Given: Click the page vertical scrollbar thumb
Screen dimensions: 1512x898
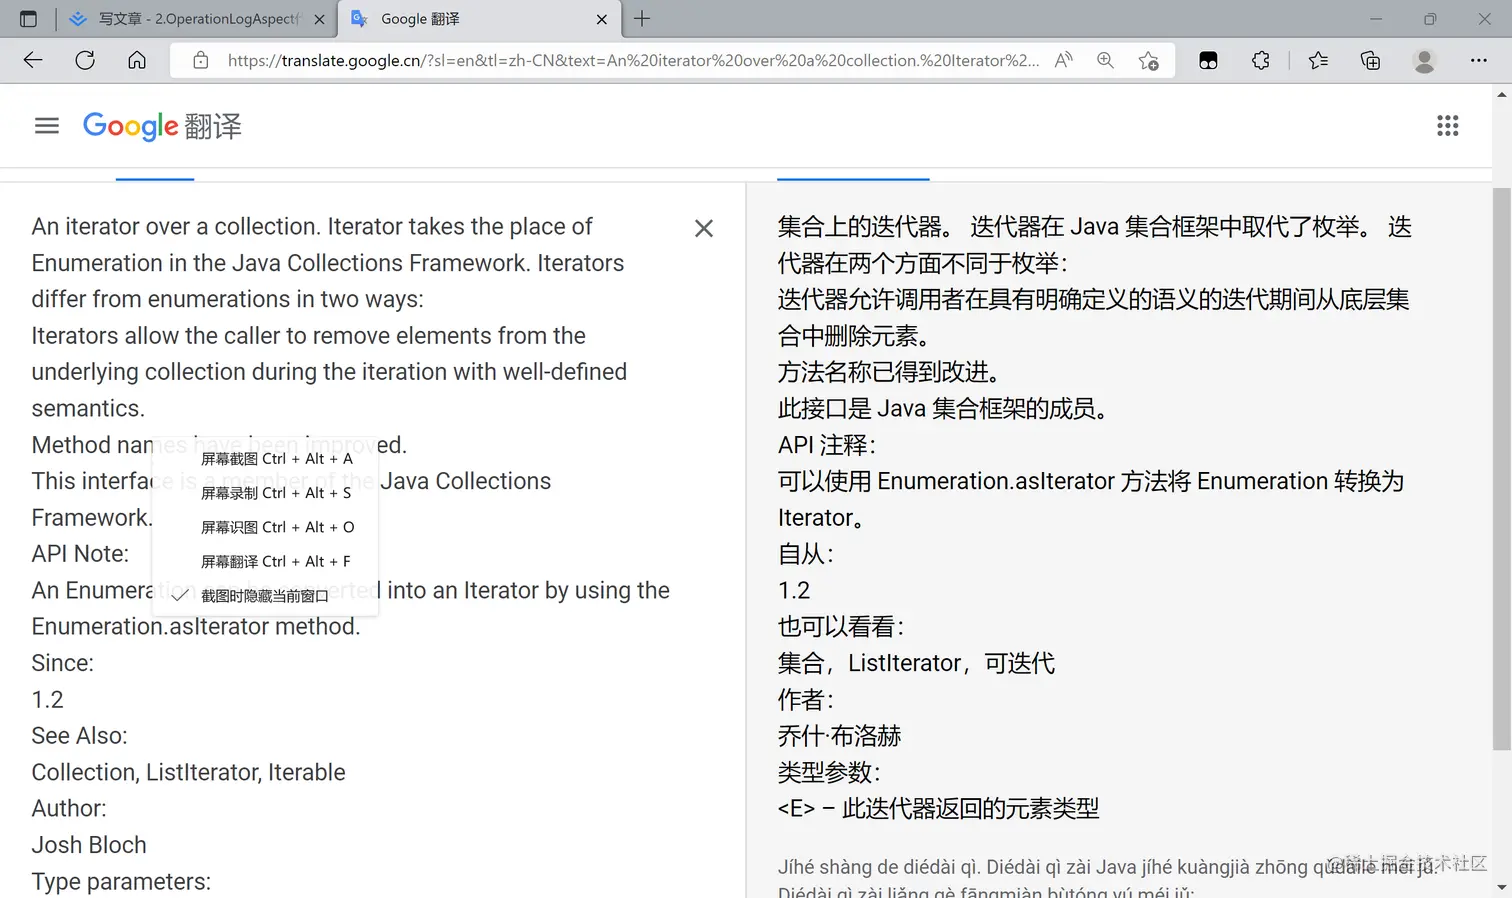Looking at the screenshot, I should [1502, 468].
